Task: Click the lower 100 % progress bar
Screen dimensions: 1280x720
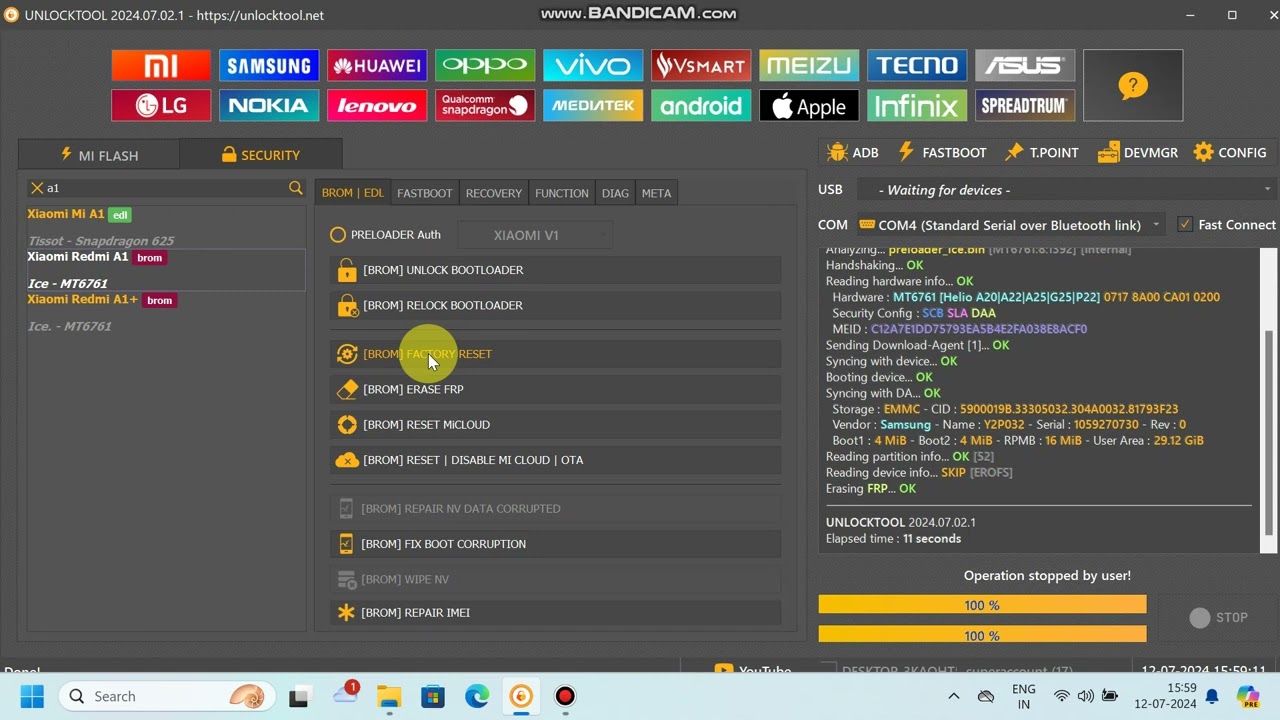Action: (982, 635)
